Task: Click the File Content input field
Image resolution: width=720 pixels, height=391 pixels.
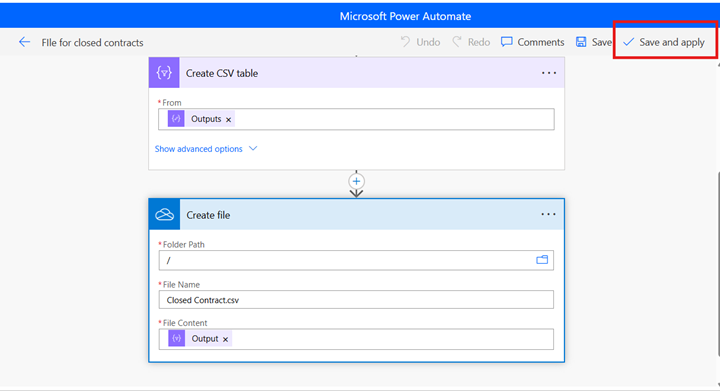Action: 356,339
